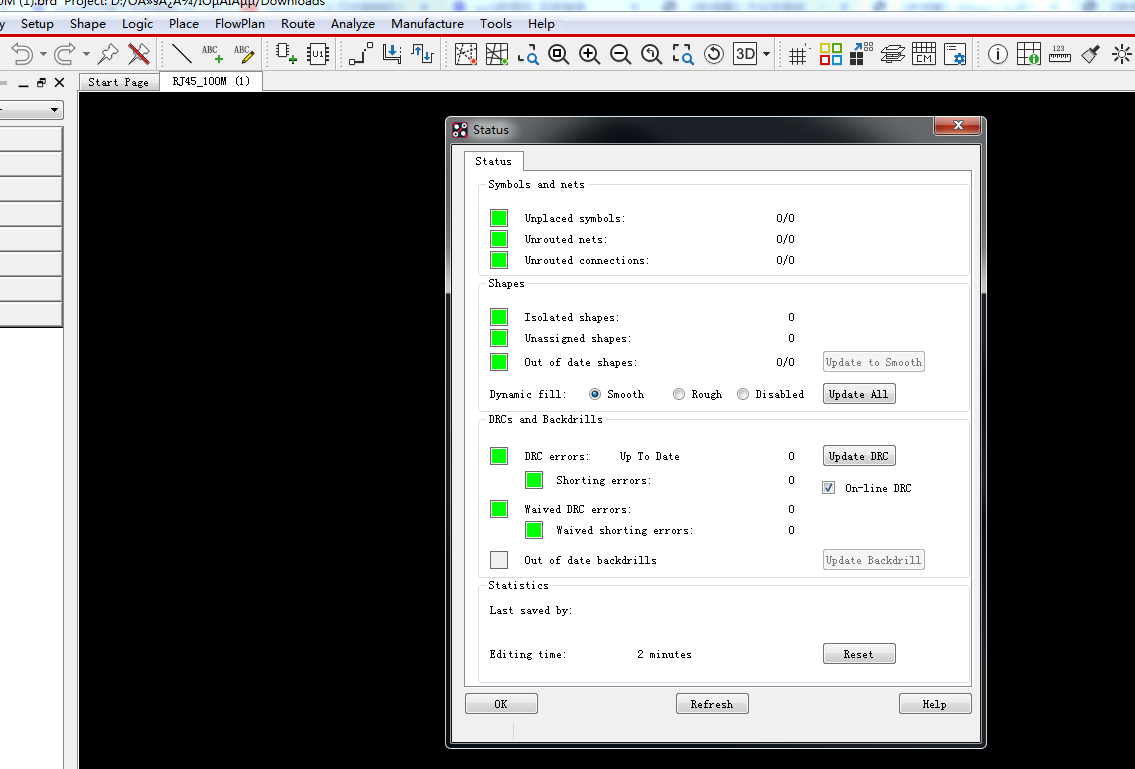Click the Unrats All icon
Screen dimensions: 1135x769
465,54
